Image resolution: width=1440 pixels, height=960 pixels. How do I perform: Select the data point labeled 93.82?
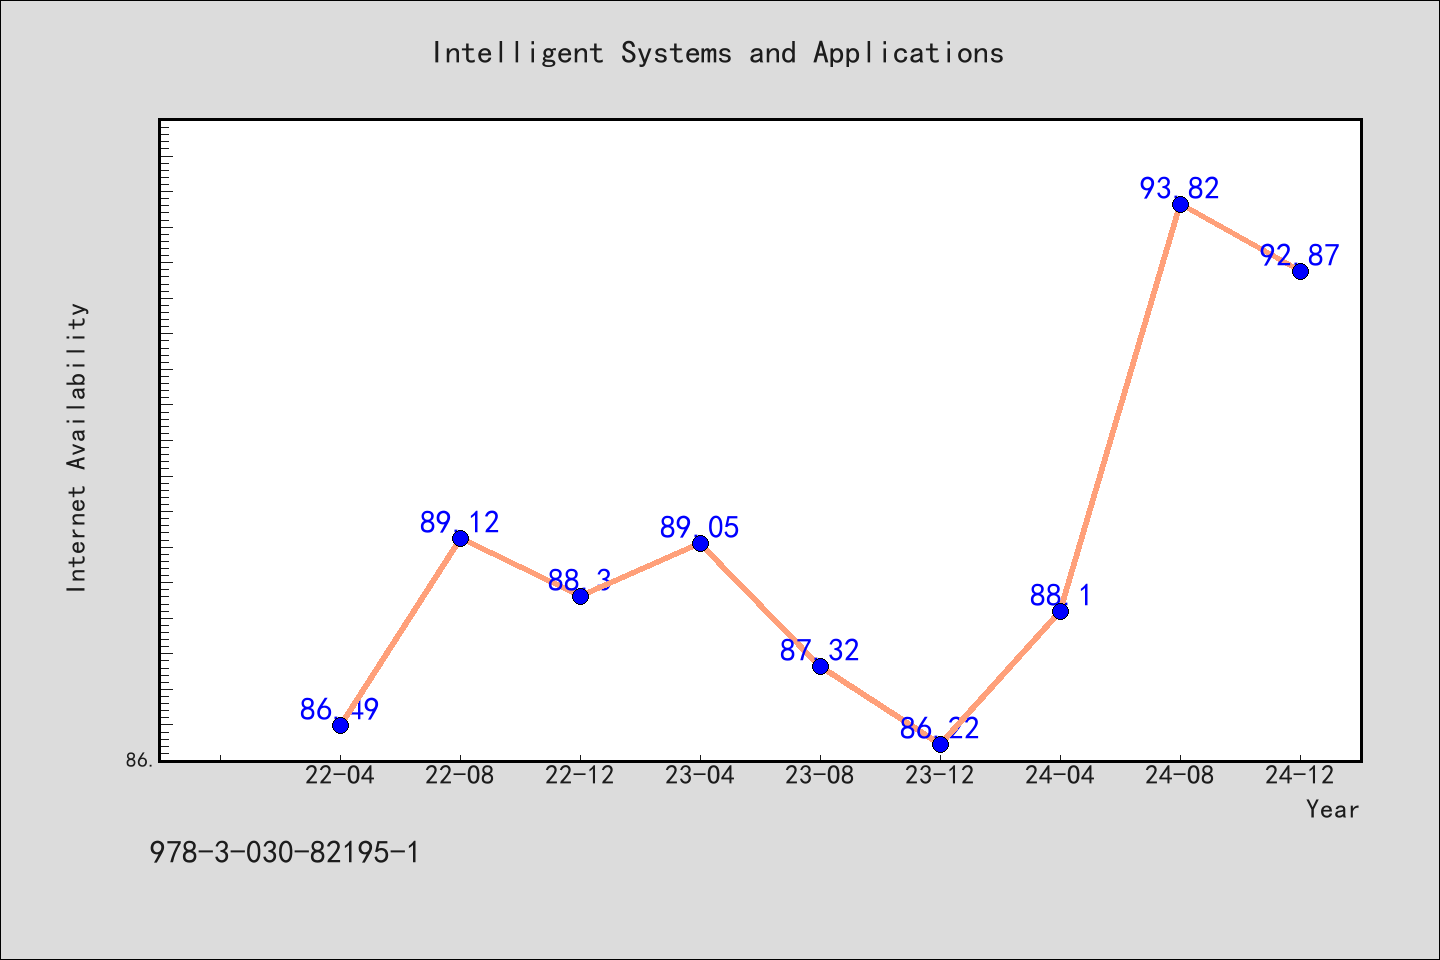(x=1180, y=204)
